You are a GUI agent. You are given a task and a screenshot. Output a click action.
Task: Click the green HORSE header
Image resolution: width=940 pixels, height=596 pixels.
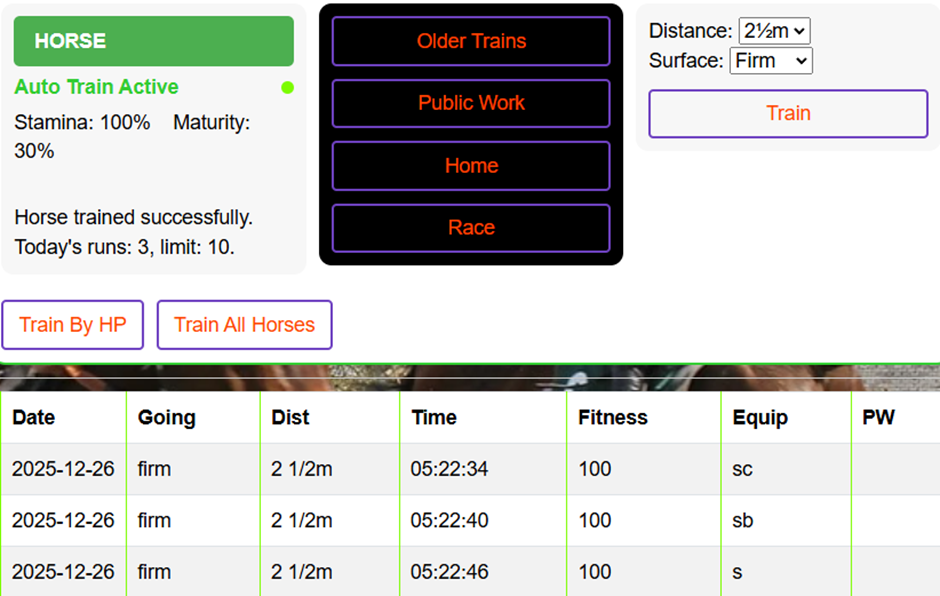point(153,40)
